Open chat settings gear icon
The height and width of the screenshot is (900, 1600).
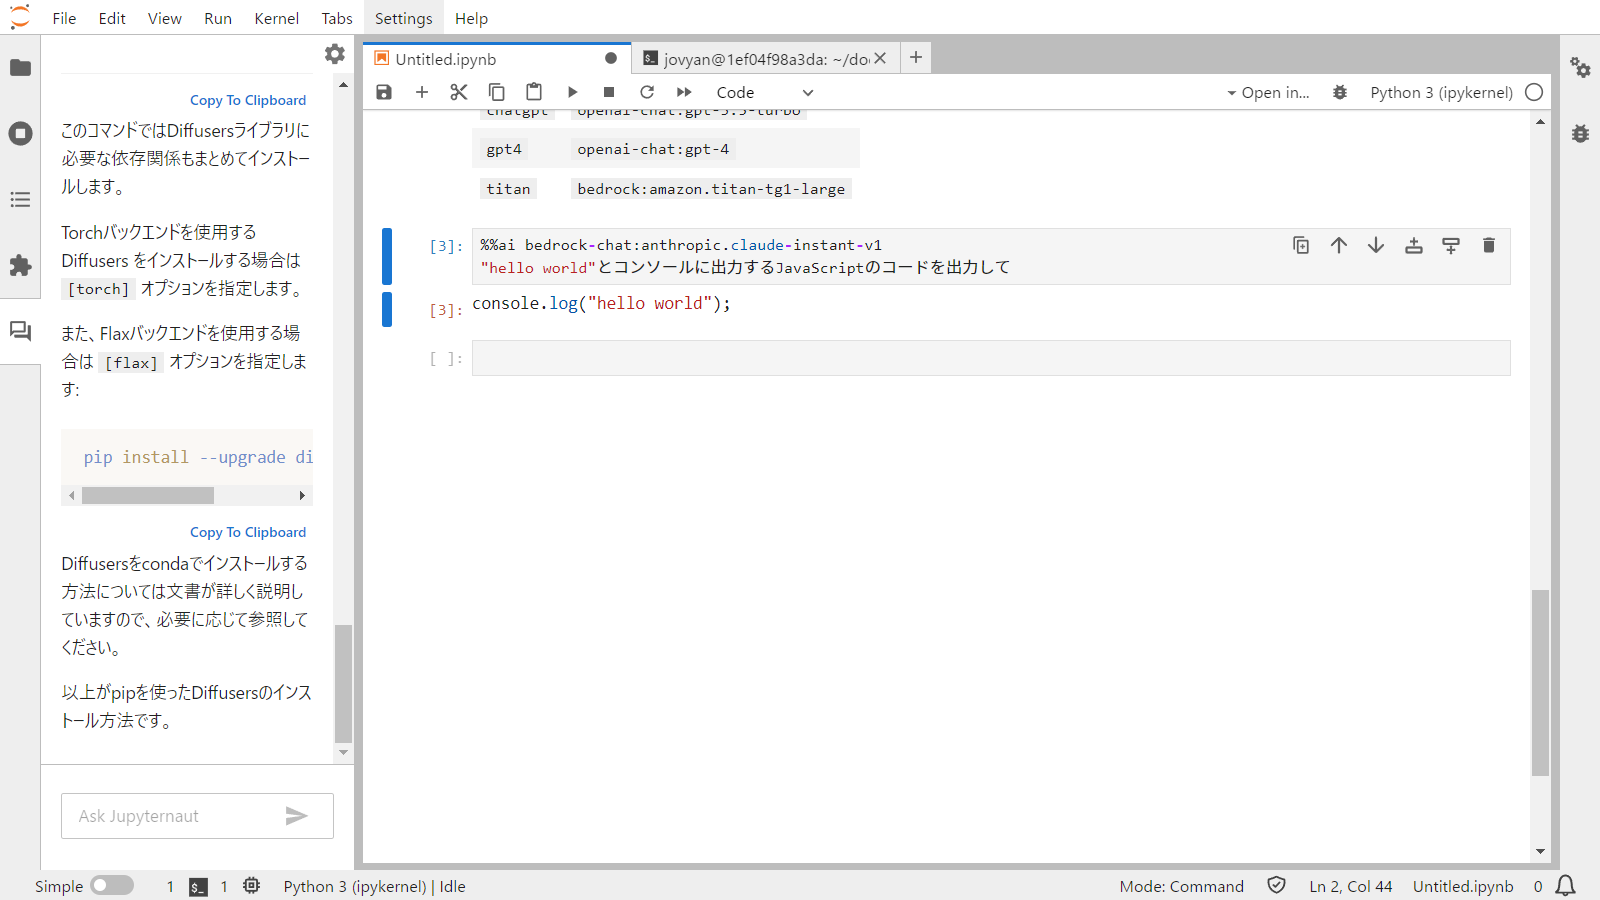coord(335,54)
